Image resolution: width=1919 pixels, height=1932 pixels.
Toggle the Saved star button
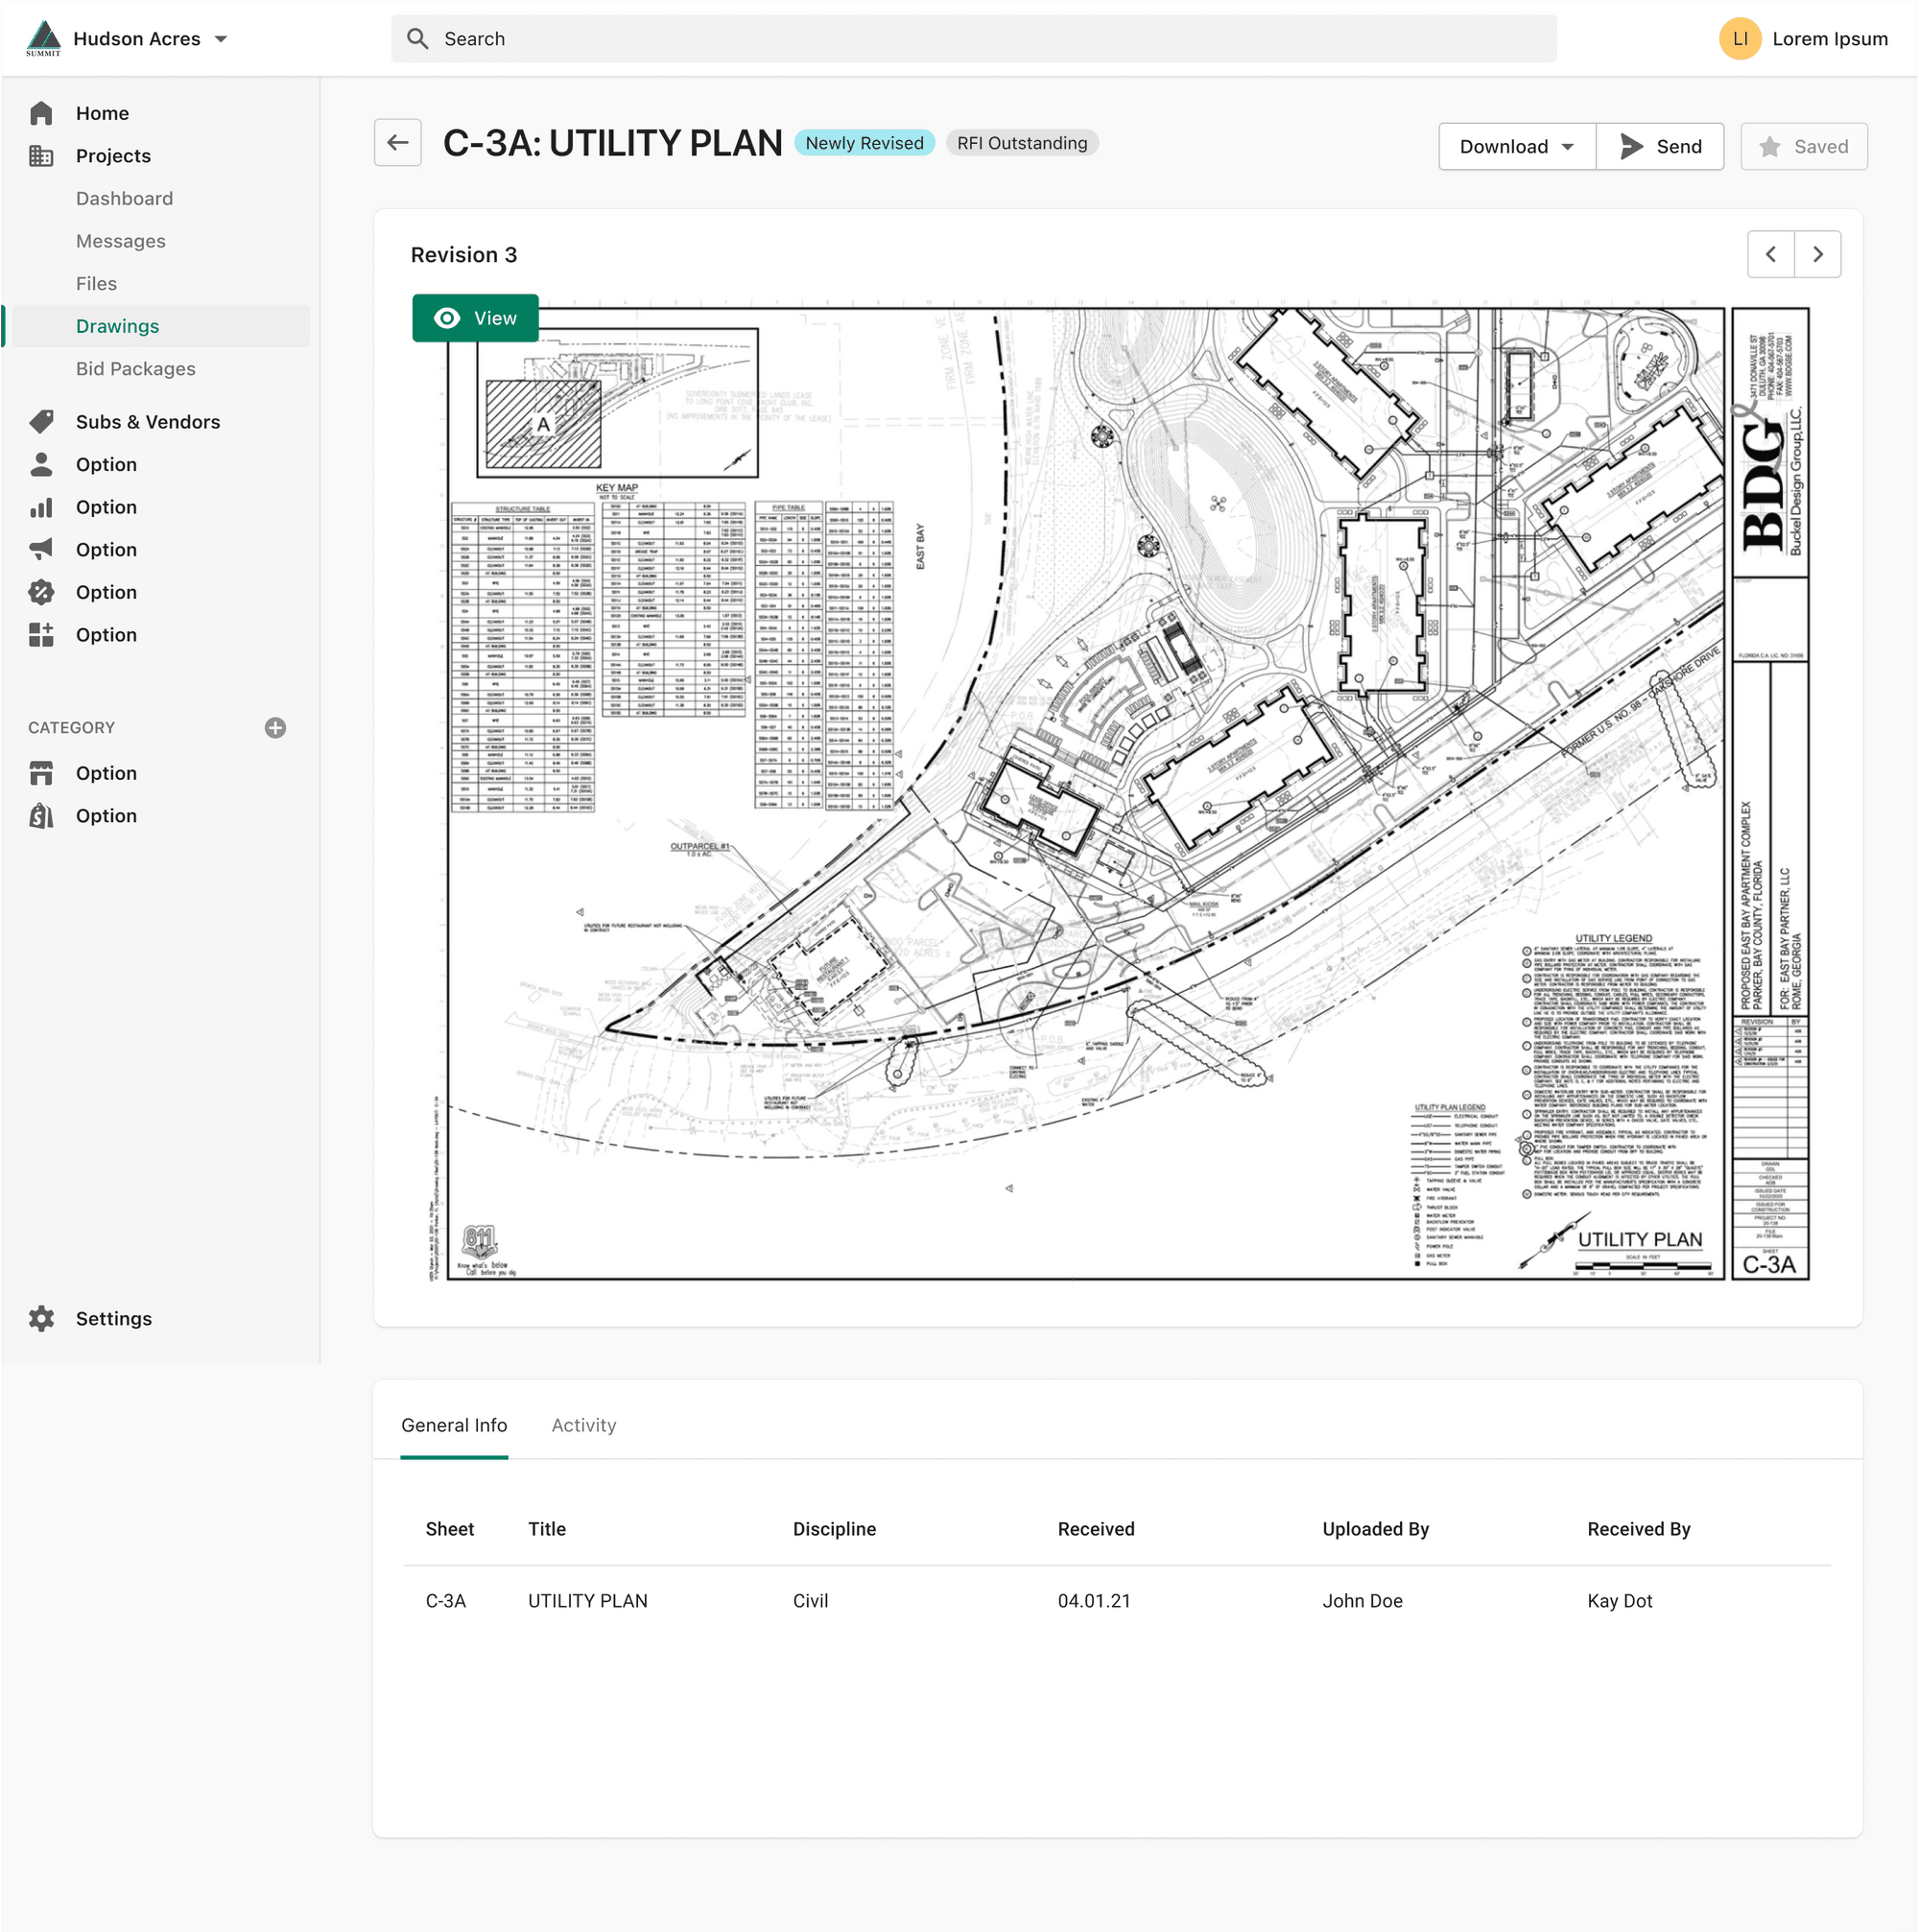pos(1803,147)
